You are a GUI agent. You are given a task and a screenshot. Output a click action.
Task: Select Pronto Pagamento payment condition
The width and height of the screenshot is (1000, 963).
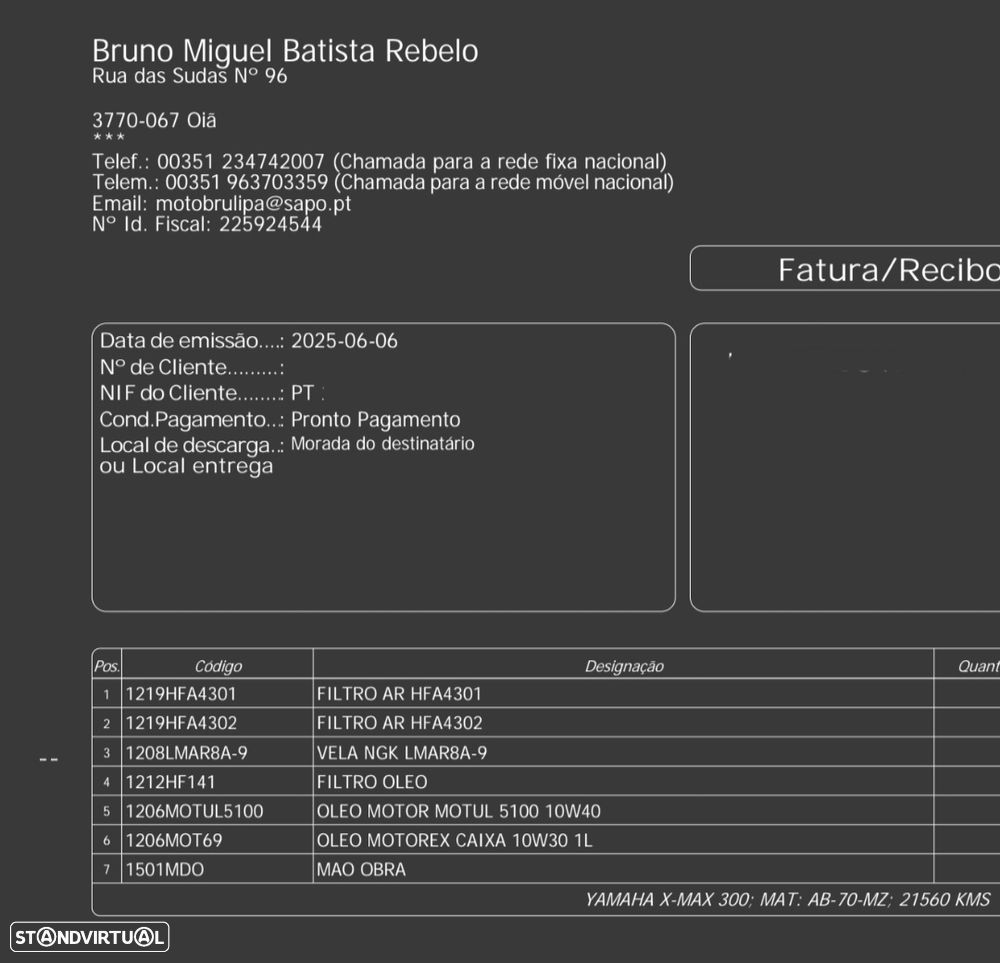pos(376,420)
